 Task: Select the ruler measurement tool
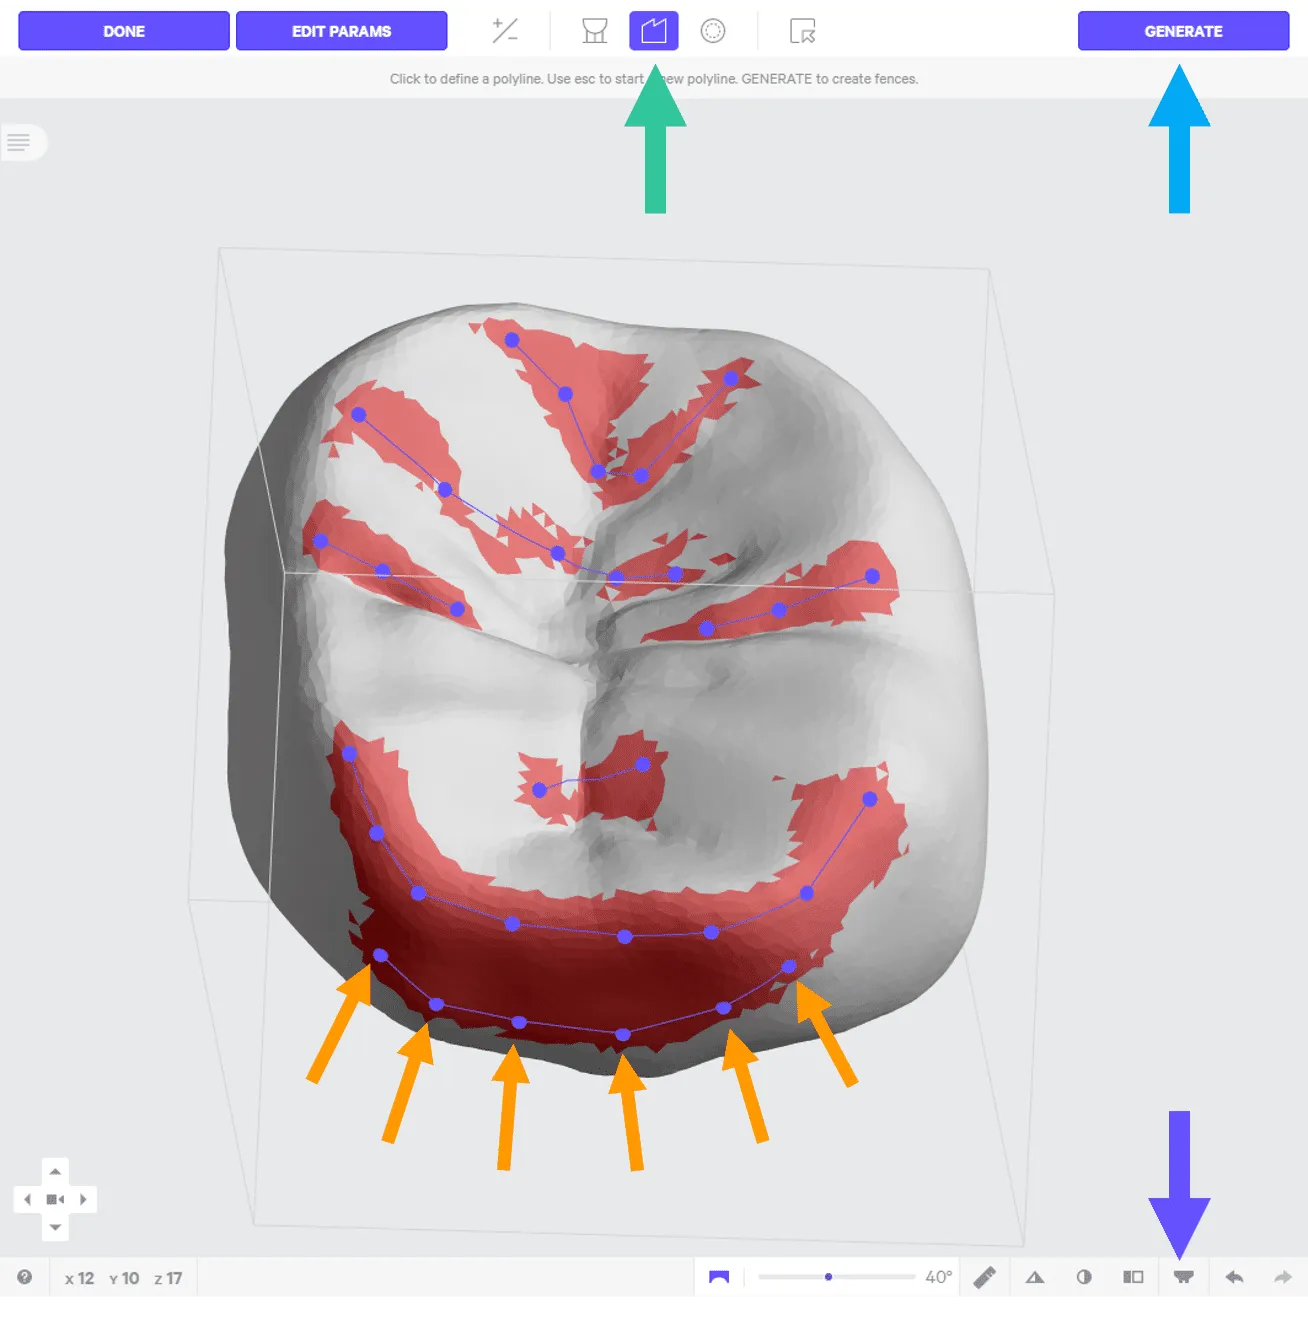(x=984, y=1277)
